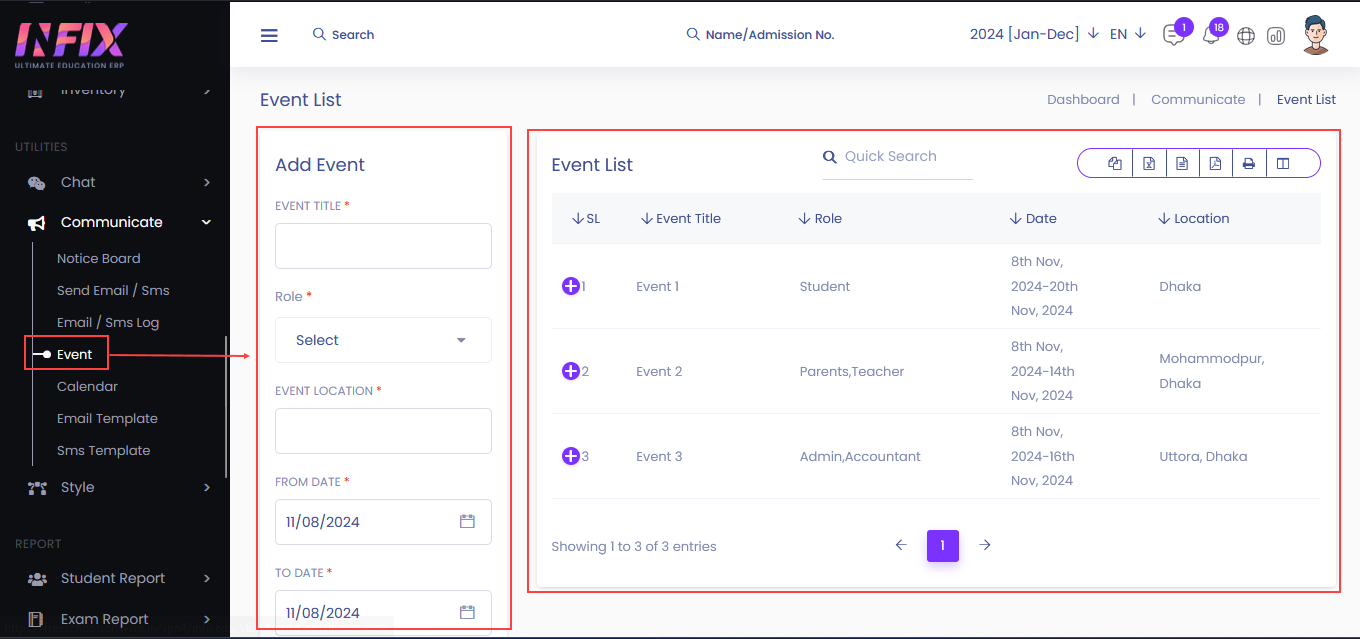Sort by the Date column

coord(1033,218)
